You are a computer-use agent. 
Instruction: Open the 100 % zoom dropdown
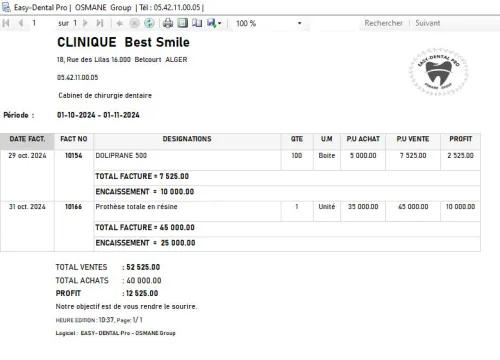tap(299, 23)
